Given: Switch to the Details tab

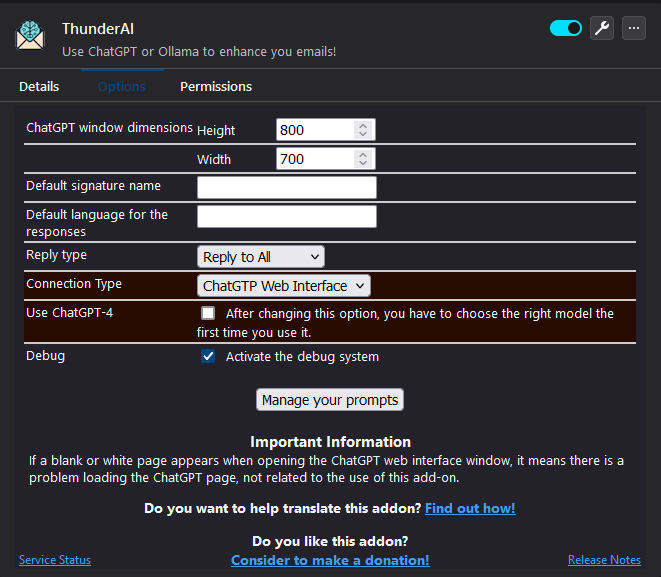Looking at the screenshot, I should (39, 86).
